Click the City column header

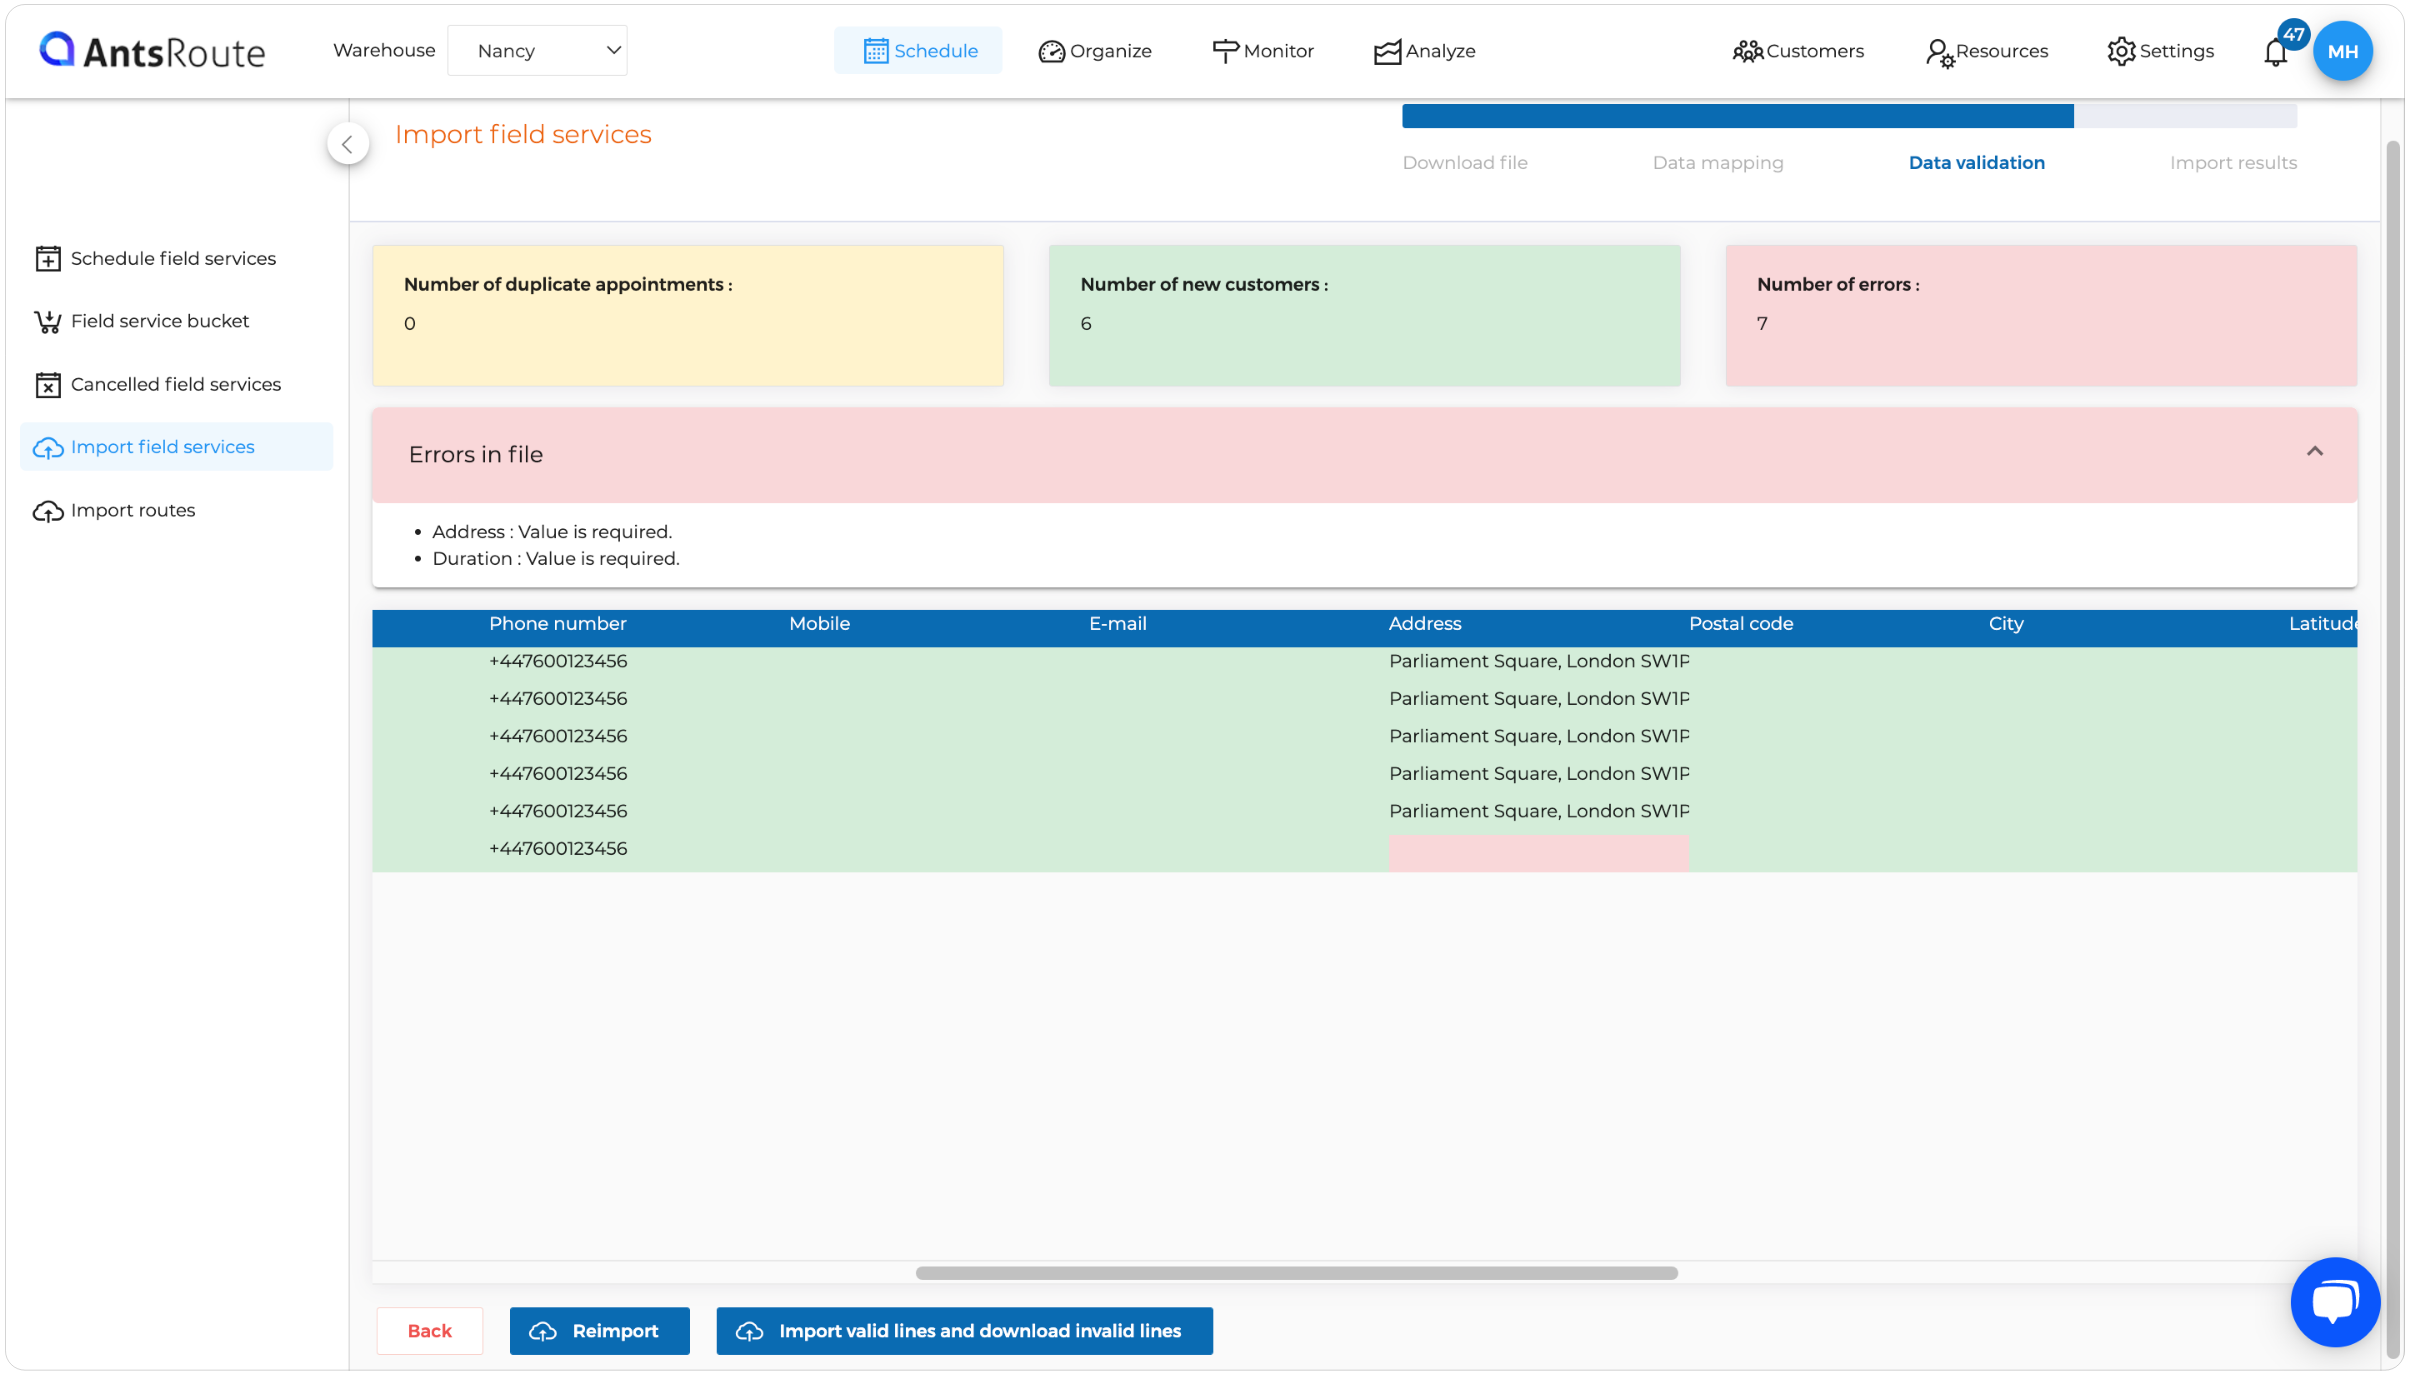[2006, 624]
